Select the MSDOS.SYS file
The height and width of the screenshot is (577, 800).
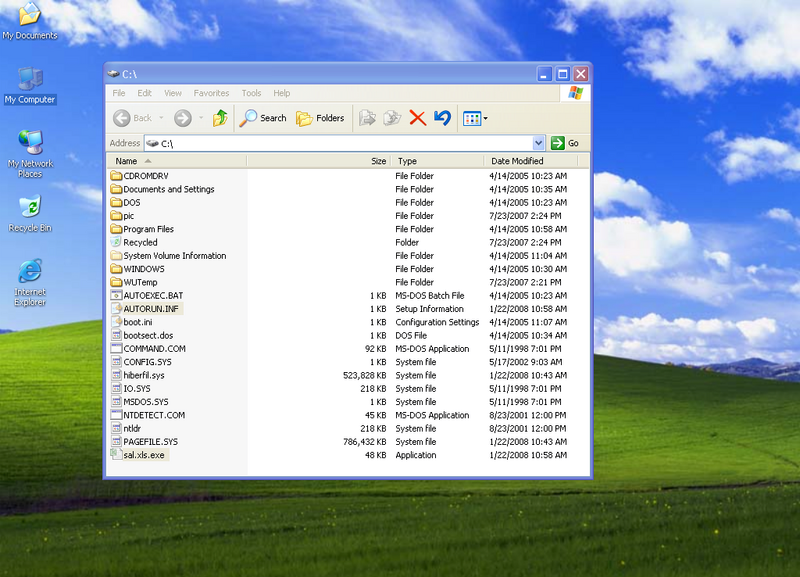tap(139, 402)
